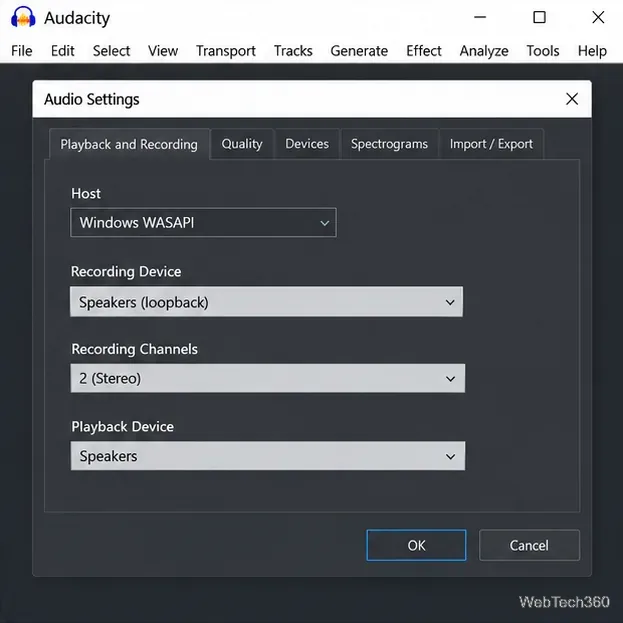Screen dimensions: 623x623
Task: Maximize the Audacity window
Action: point(539,17)
